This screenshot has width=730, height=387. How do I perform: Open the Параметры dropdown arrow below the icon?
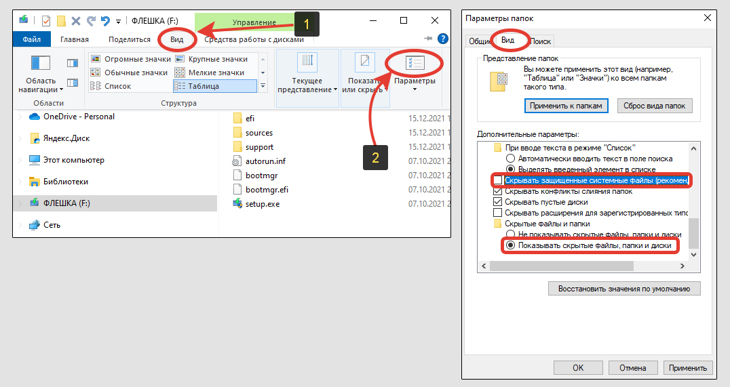(414, 89)
